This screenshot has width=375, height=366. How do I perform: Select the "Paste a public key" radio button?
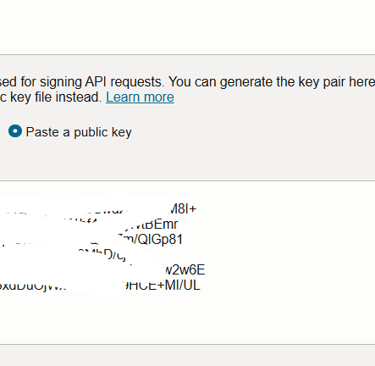(15, 131)
